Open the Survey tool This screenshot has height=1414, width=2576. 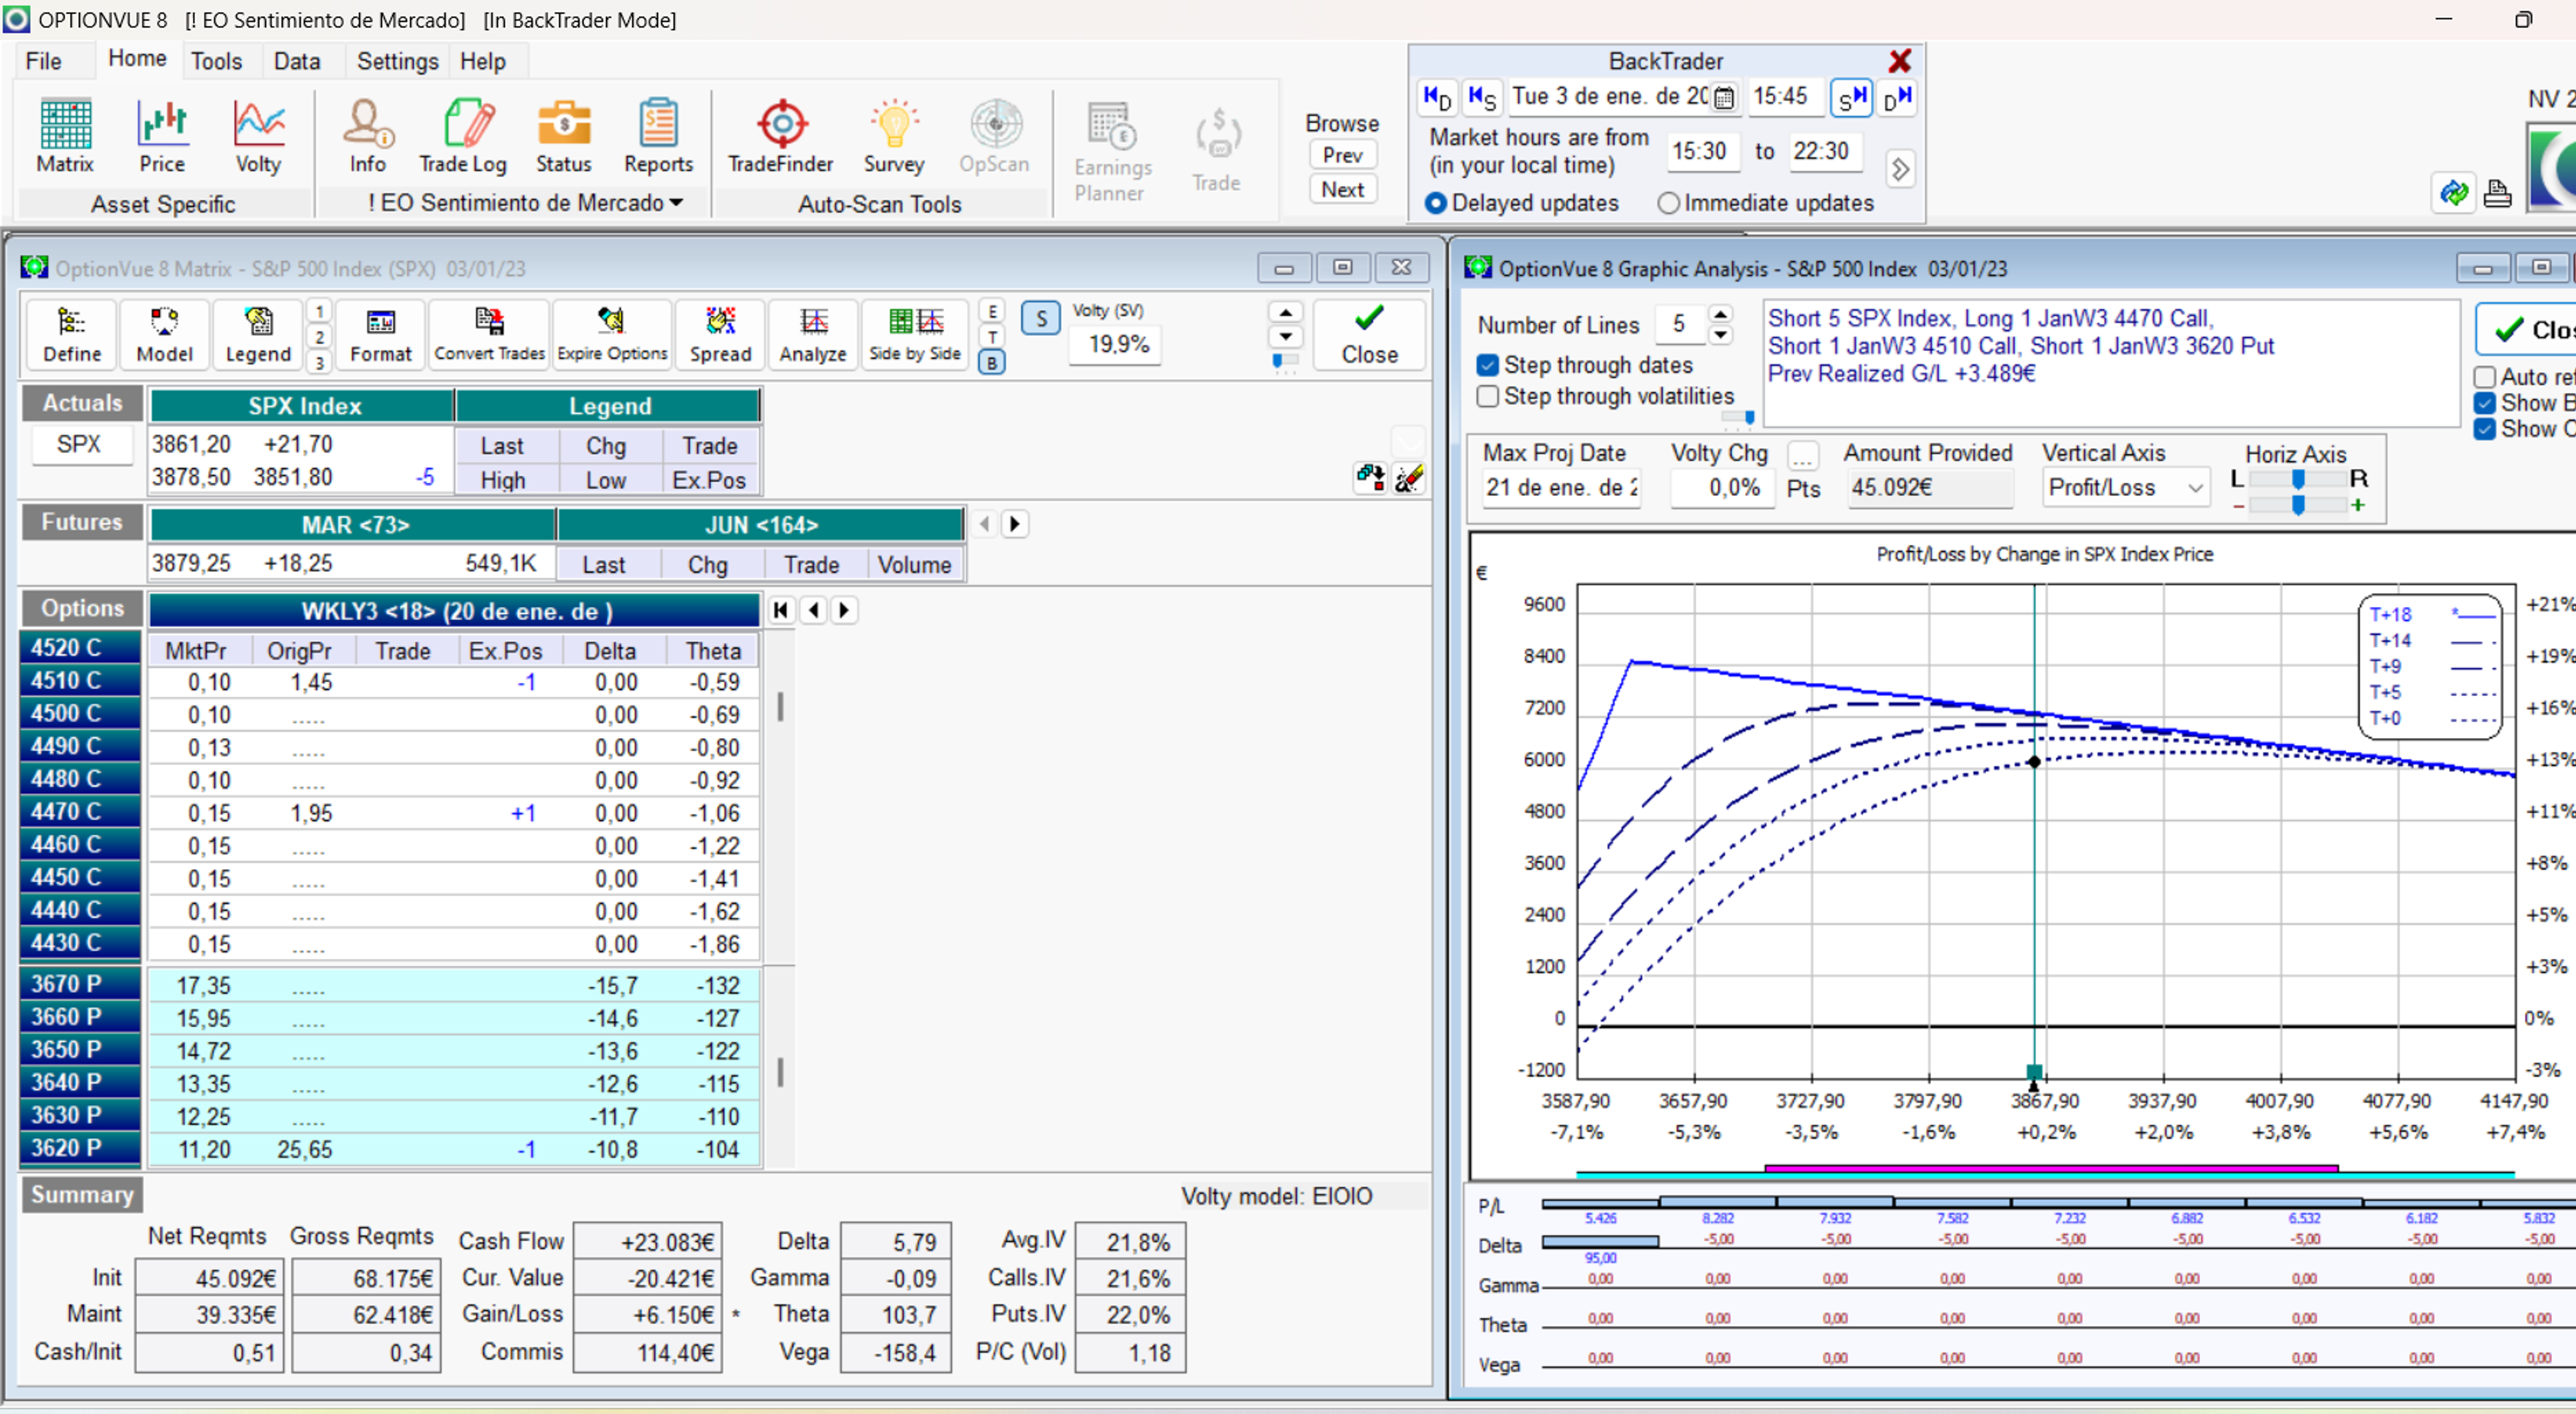[893, 136]
